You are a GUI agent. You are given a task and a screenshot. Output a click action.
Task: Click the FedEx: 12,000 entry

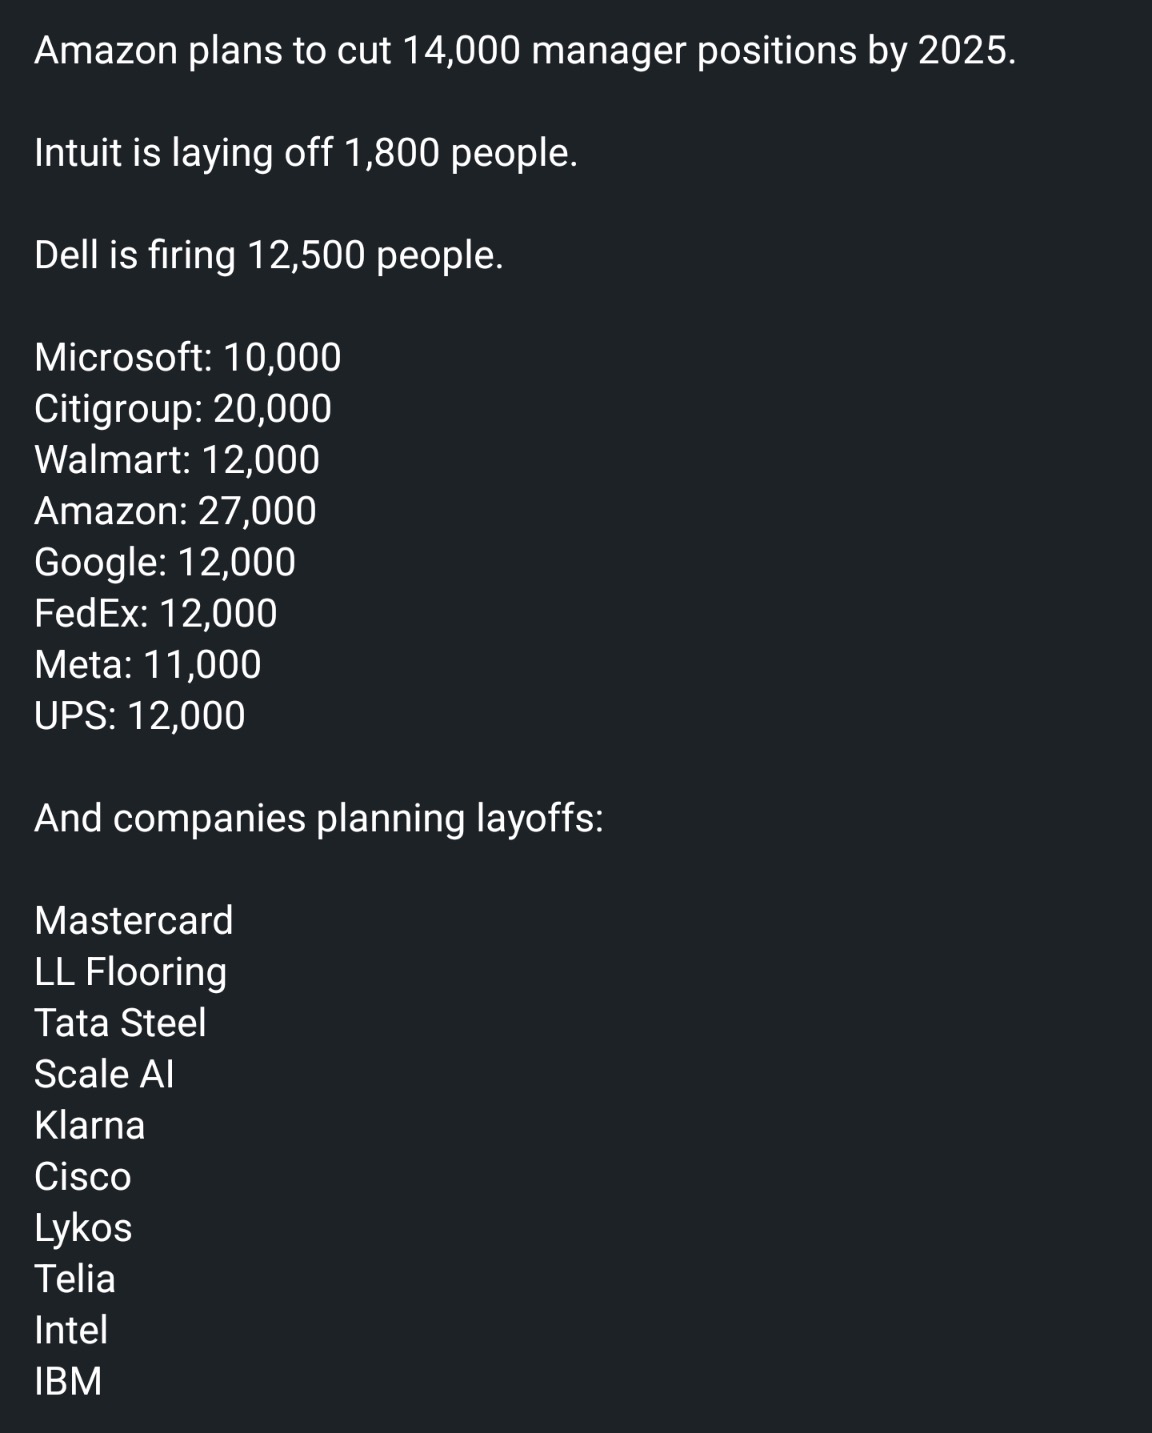tap(156, 613)
